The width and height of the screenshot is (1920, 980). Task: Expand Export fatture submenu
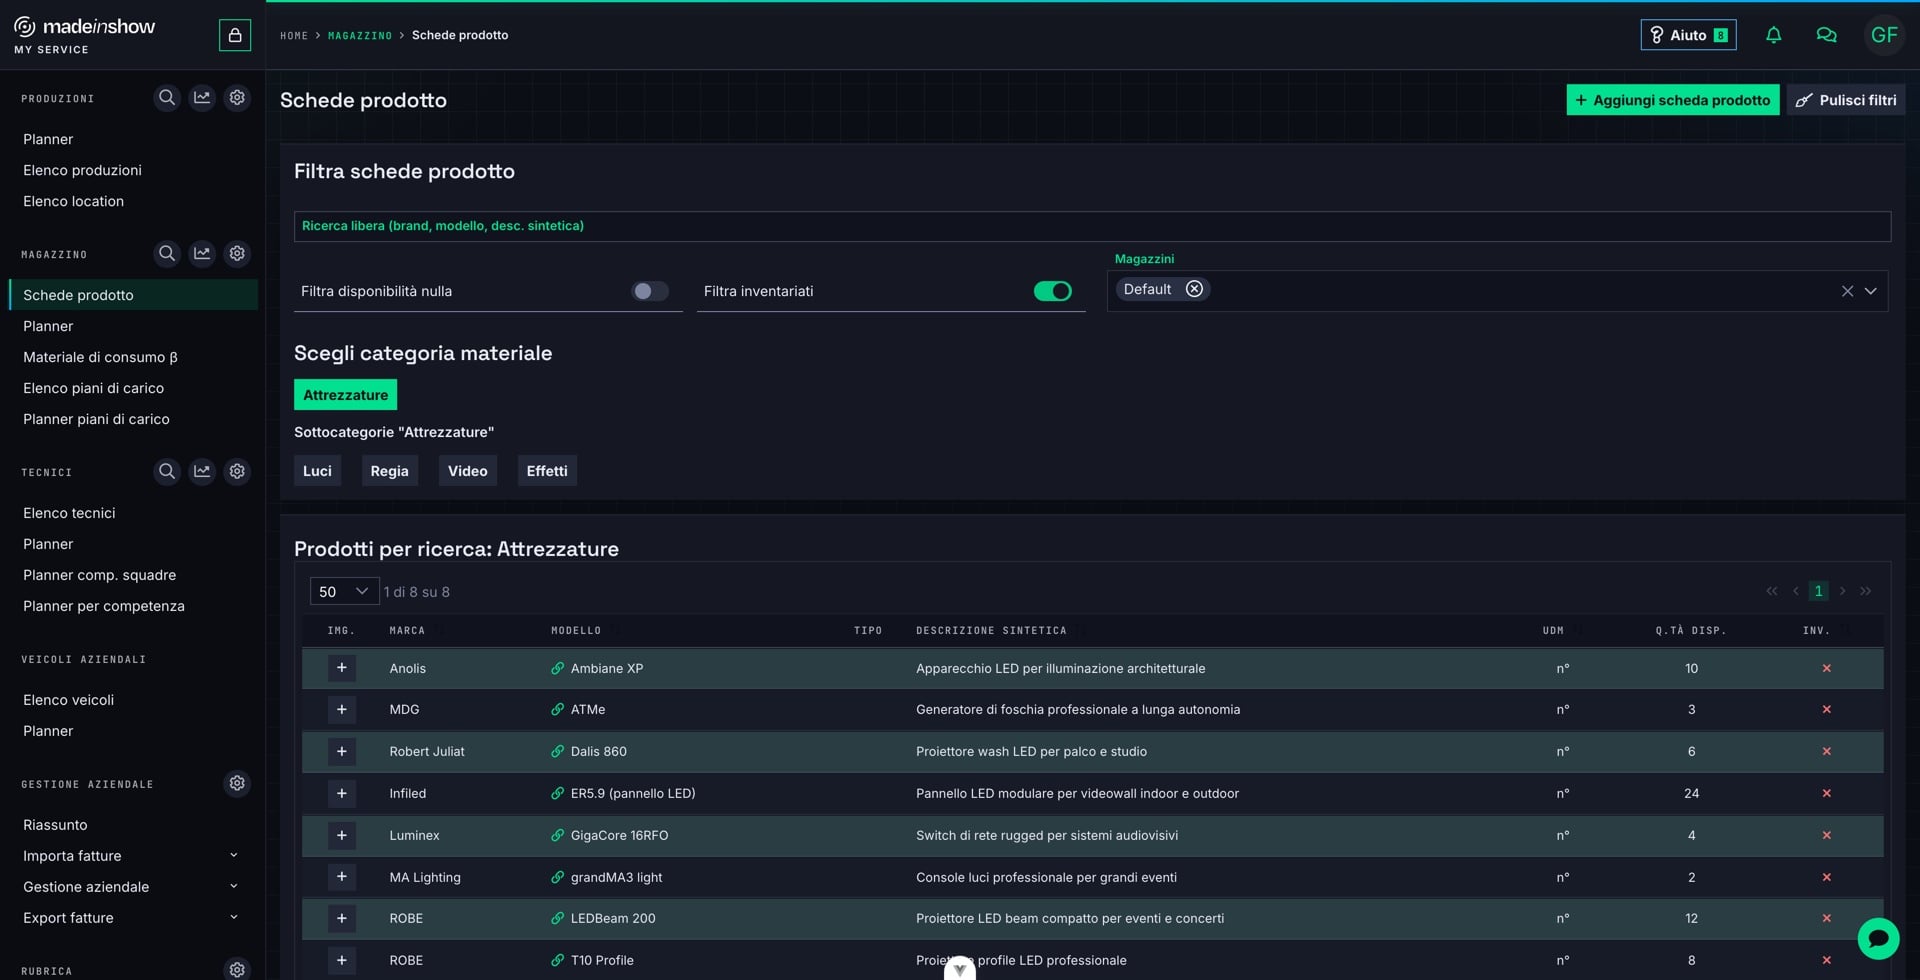tap(234, 917)
